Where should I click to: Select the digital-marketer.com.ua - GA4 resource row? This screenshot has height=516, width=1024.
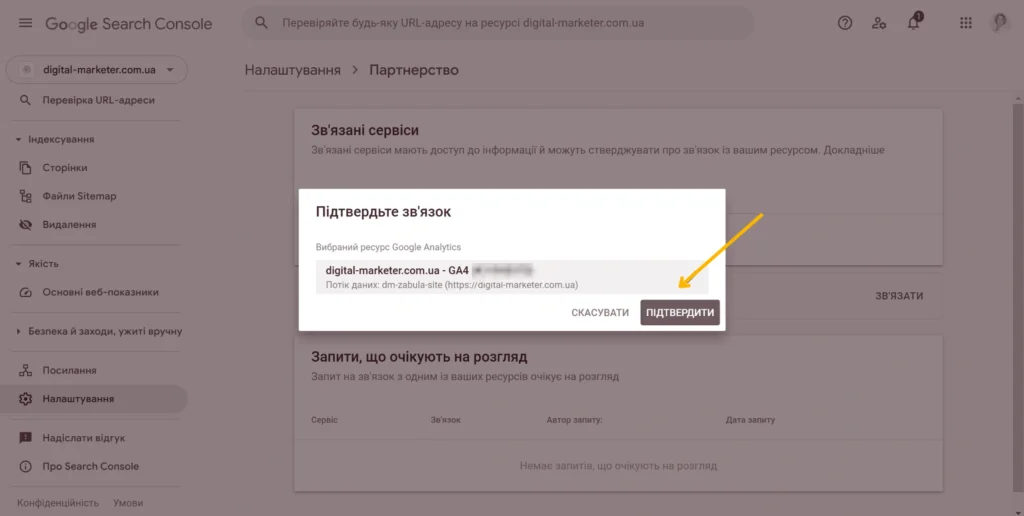(512, 277)
